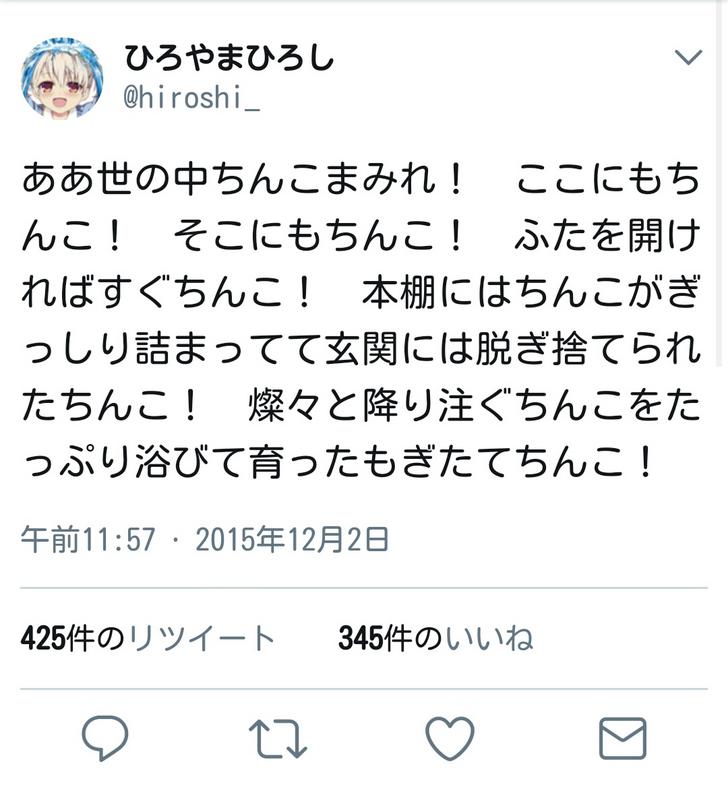Select the いいね label text

click(489, 638)
